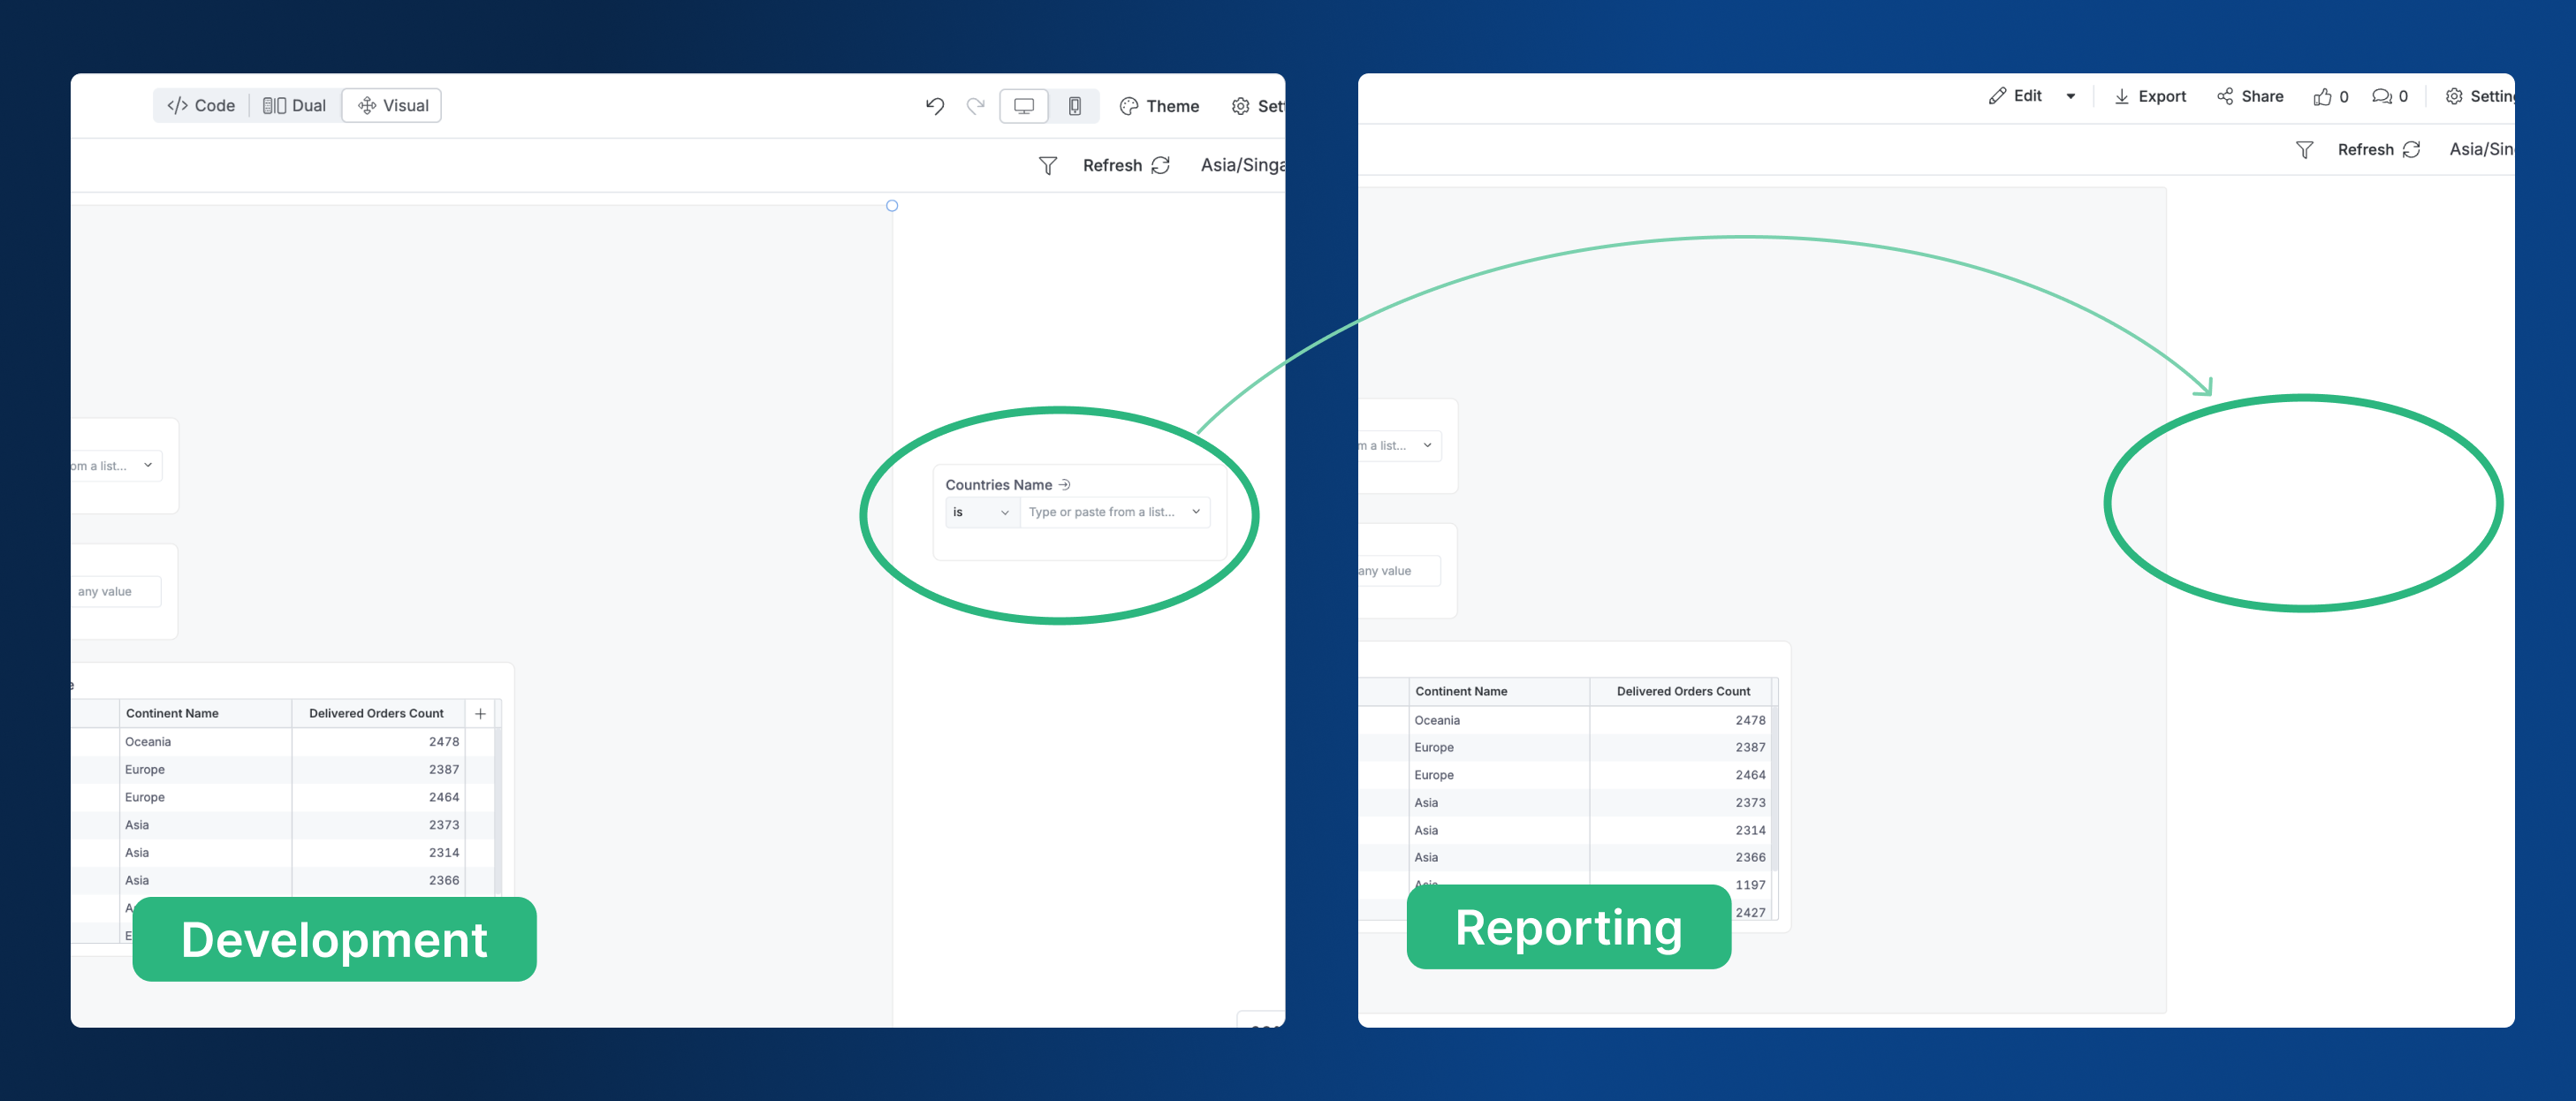Open the Edit dropdown caret

click(x=2070, y=97)
